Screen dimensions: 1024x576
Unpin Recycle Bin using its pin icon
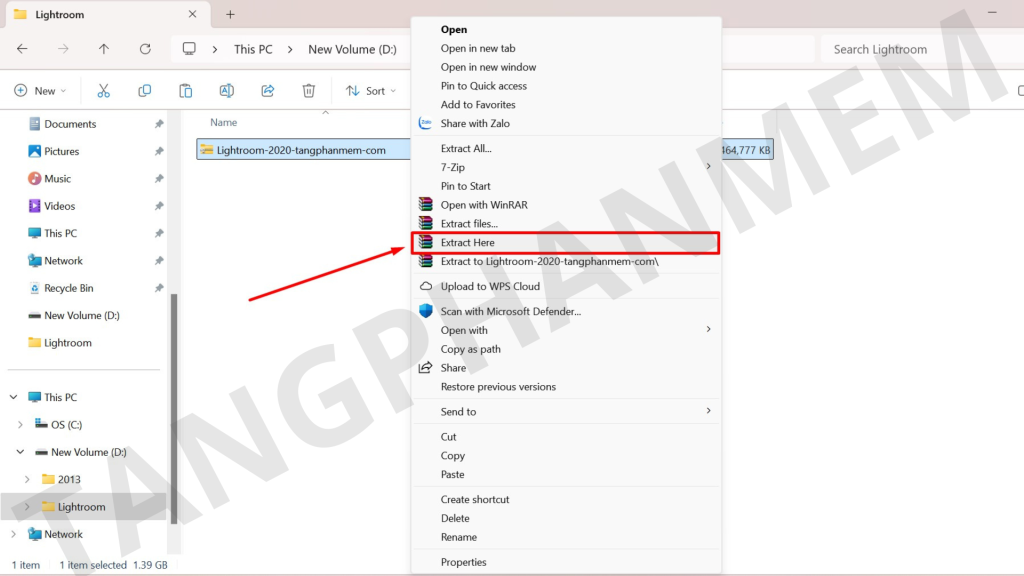pos(159,288)
